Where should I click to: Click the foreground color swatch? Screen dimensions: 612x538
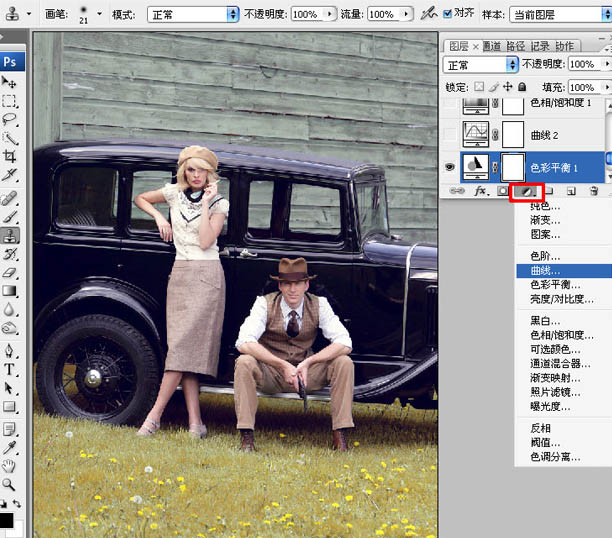[6, 520]
